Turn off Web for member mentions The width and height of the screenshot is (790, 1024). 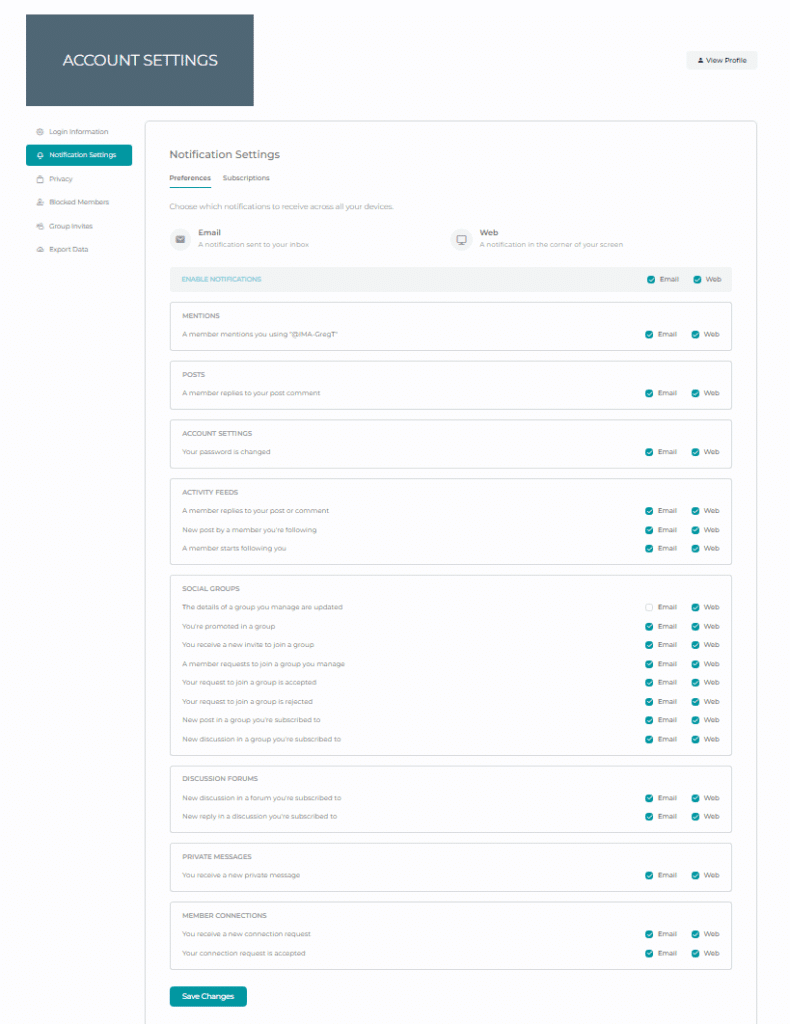point(696,335)
